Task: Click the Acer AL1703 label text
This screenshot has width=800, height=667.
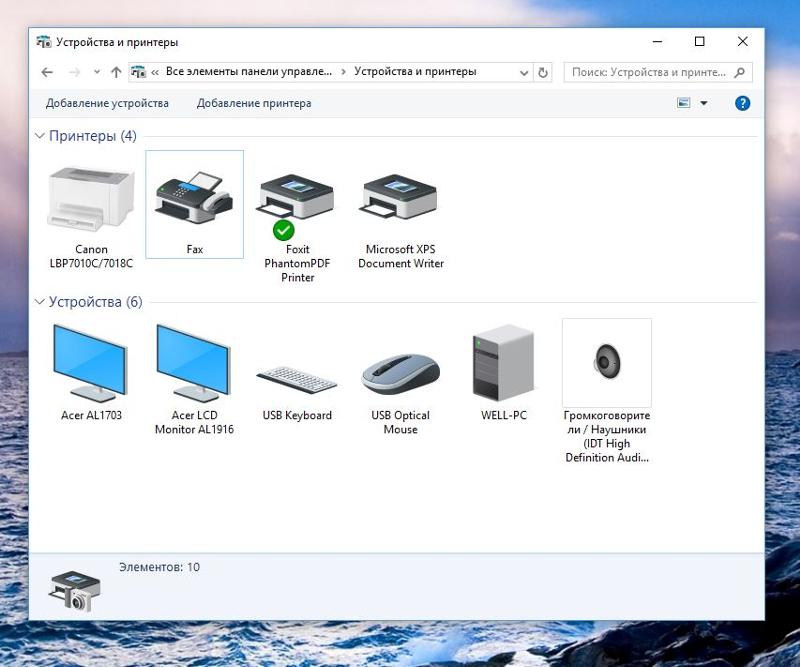Action: 91,415
